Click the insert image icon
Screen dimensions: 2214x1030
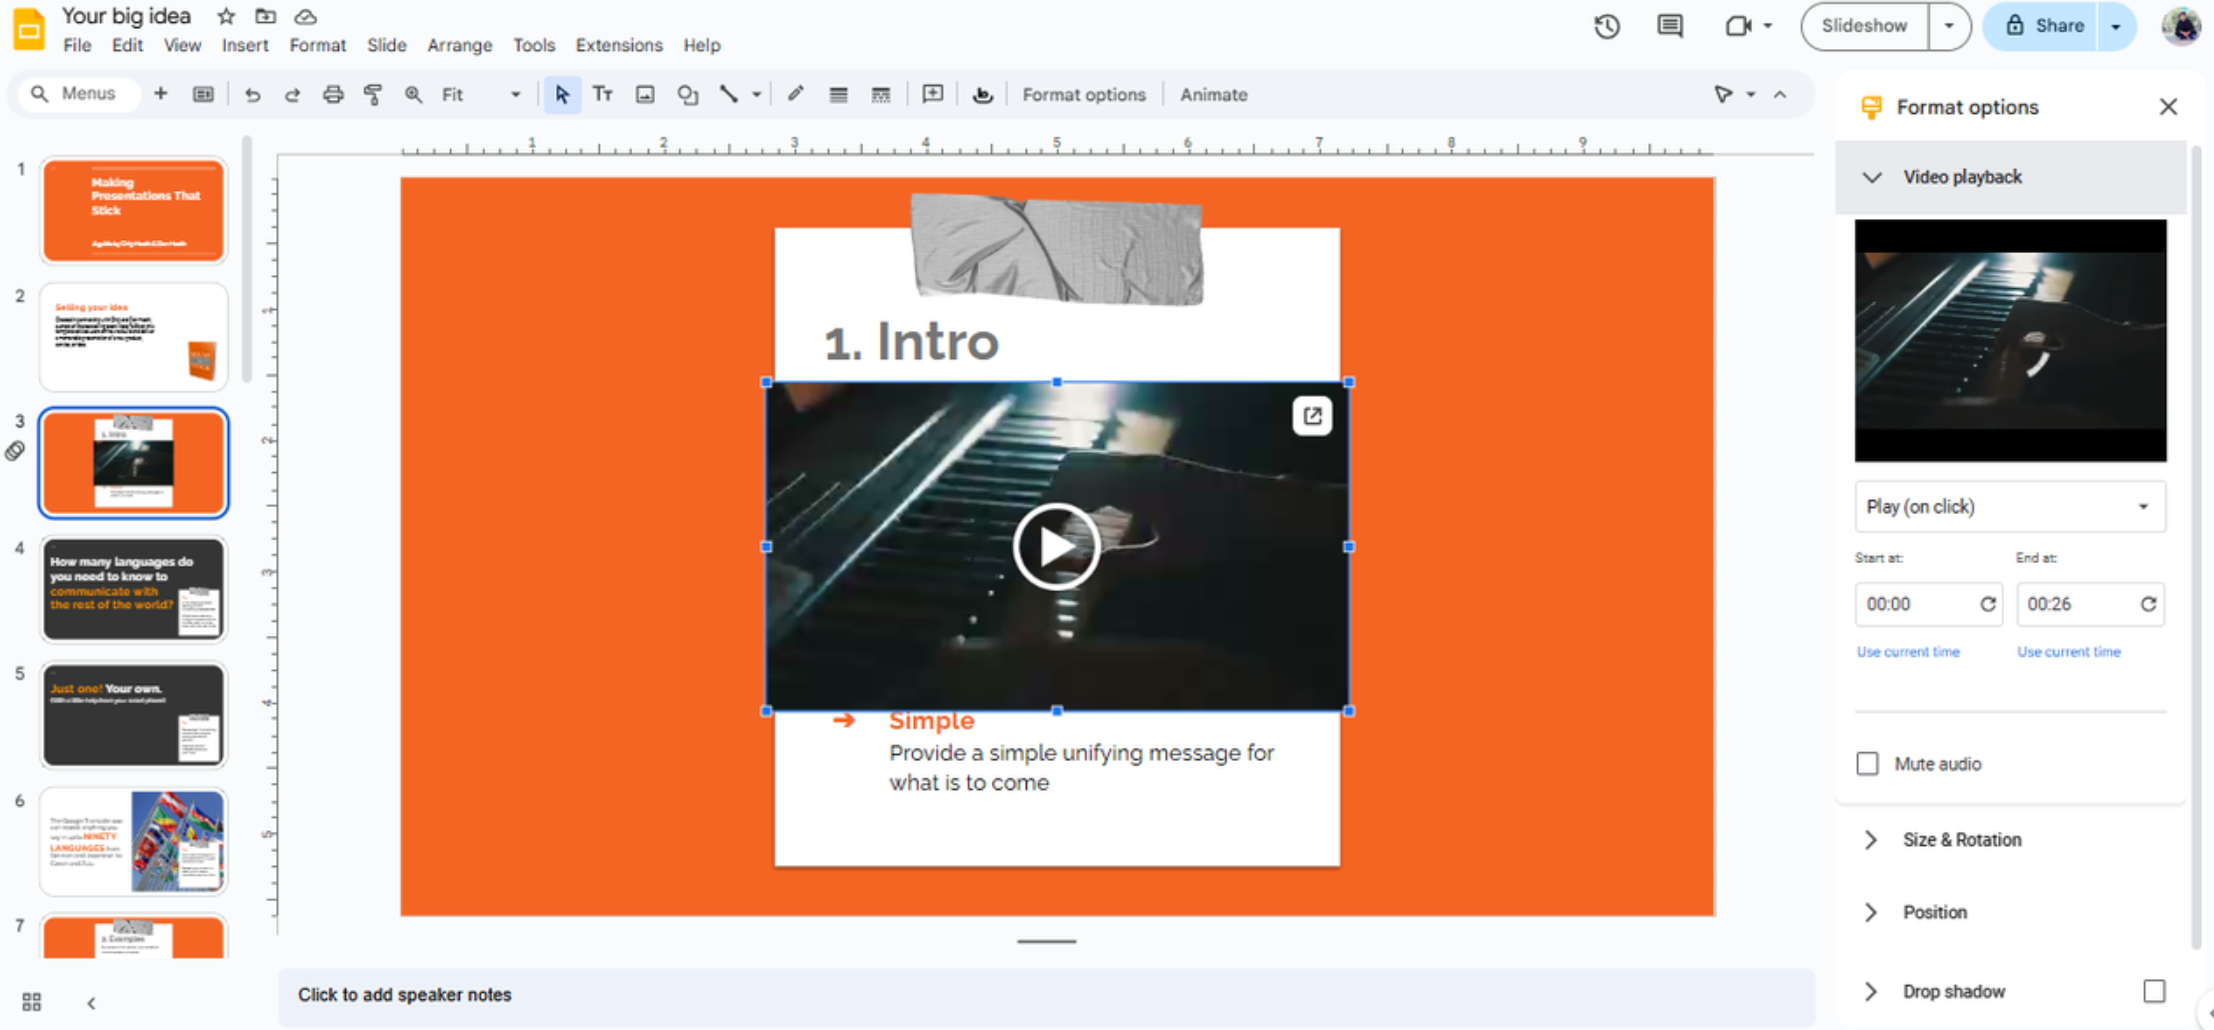click(x=645, y=95)
